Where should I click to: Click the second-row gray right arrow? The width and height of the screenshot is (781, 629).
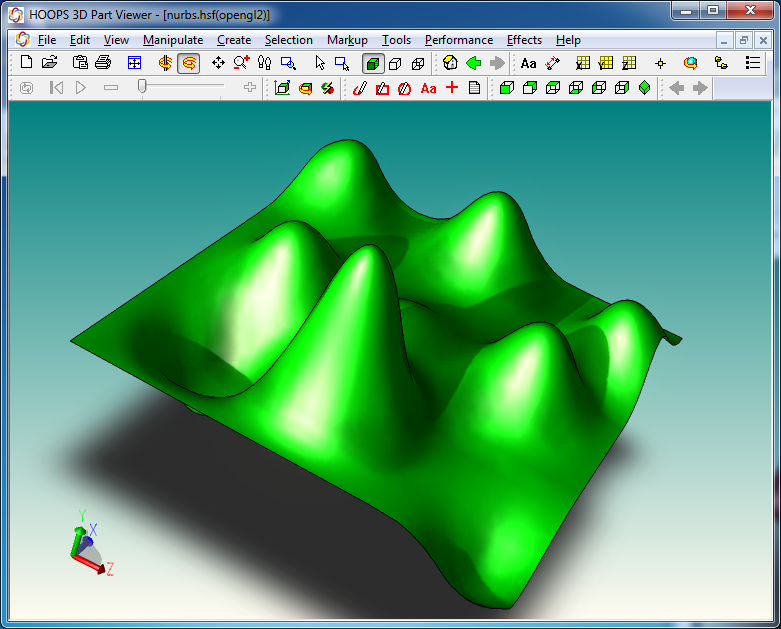click(700, 88)
